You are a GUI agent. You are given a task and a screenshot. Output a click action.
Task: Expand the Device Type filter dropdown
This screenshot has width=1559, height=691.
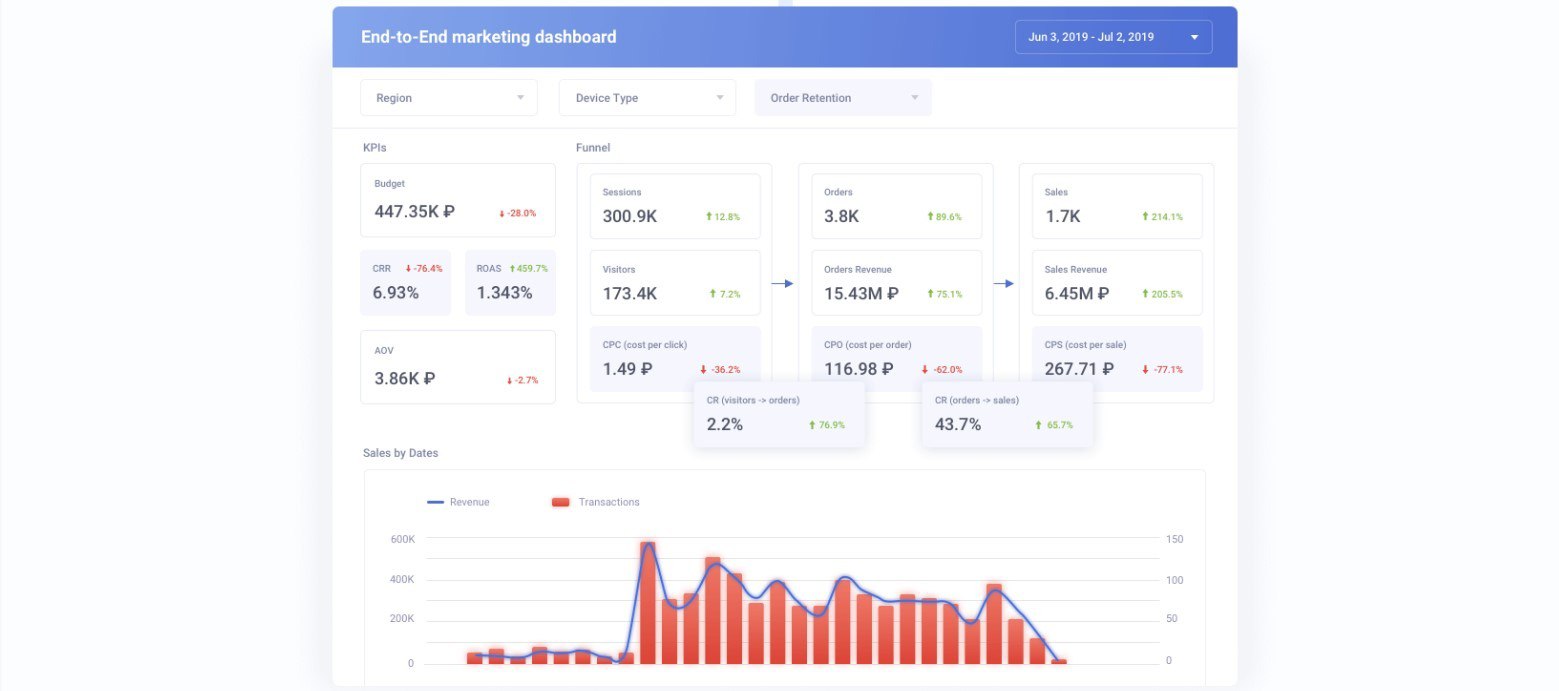[x=647, y=98]
